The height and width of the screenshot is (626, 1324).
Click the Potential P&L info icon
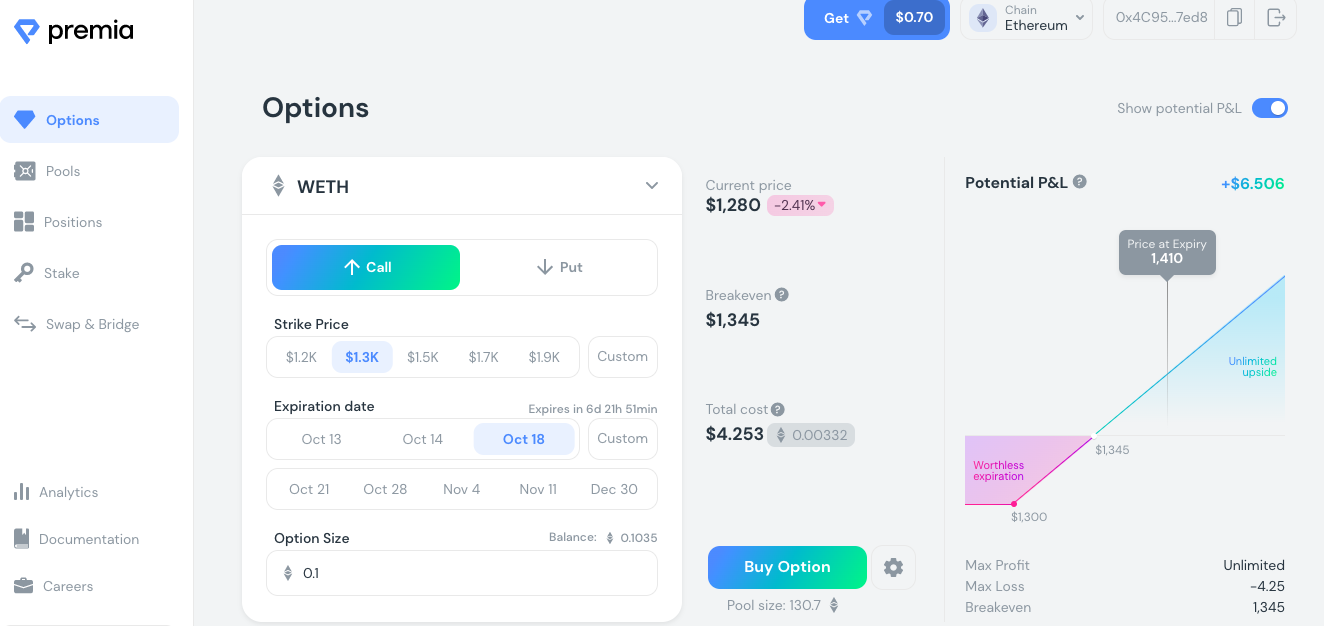pyautogui.click(x=1080, y=182)
